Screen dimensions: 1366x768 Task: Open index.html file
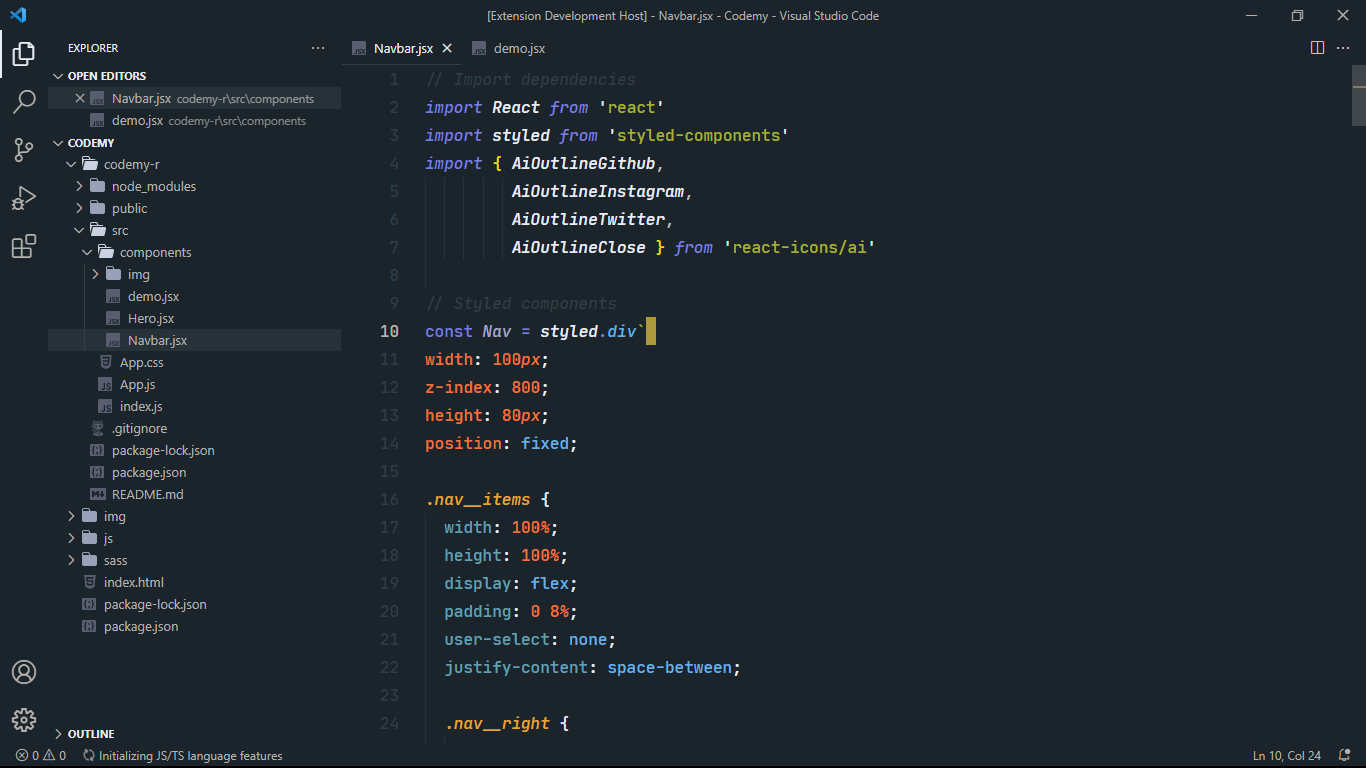tap(194, 582)
